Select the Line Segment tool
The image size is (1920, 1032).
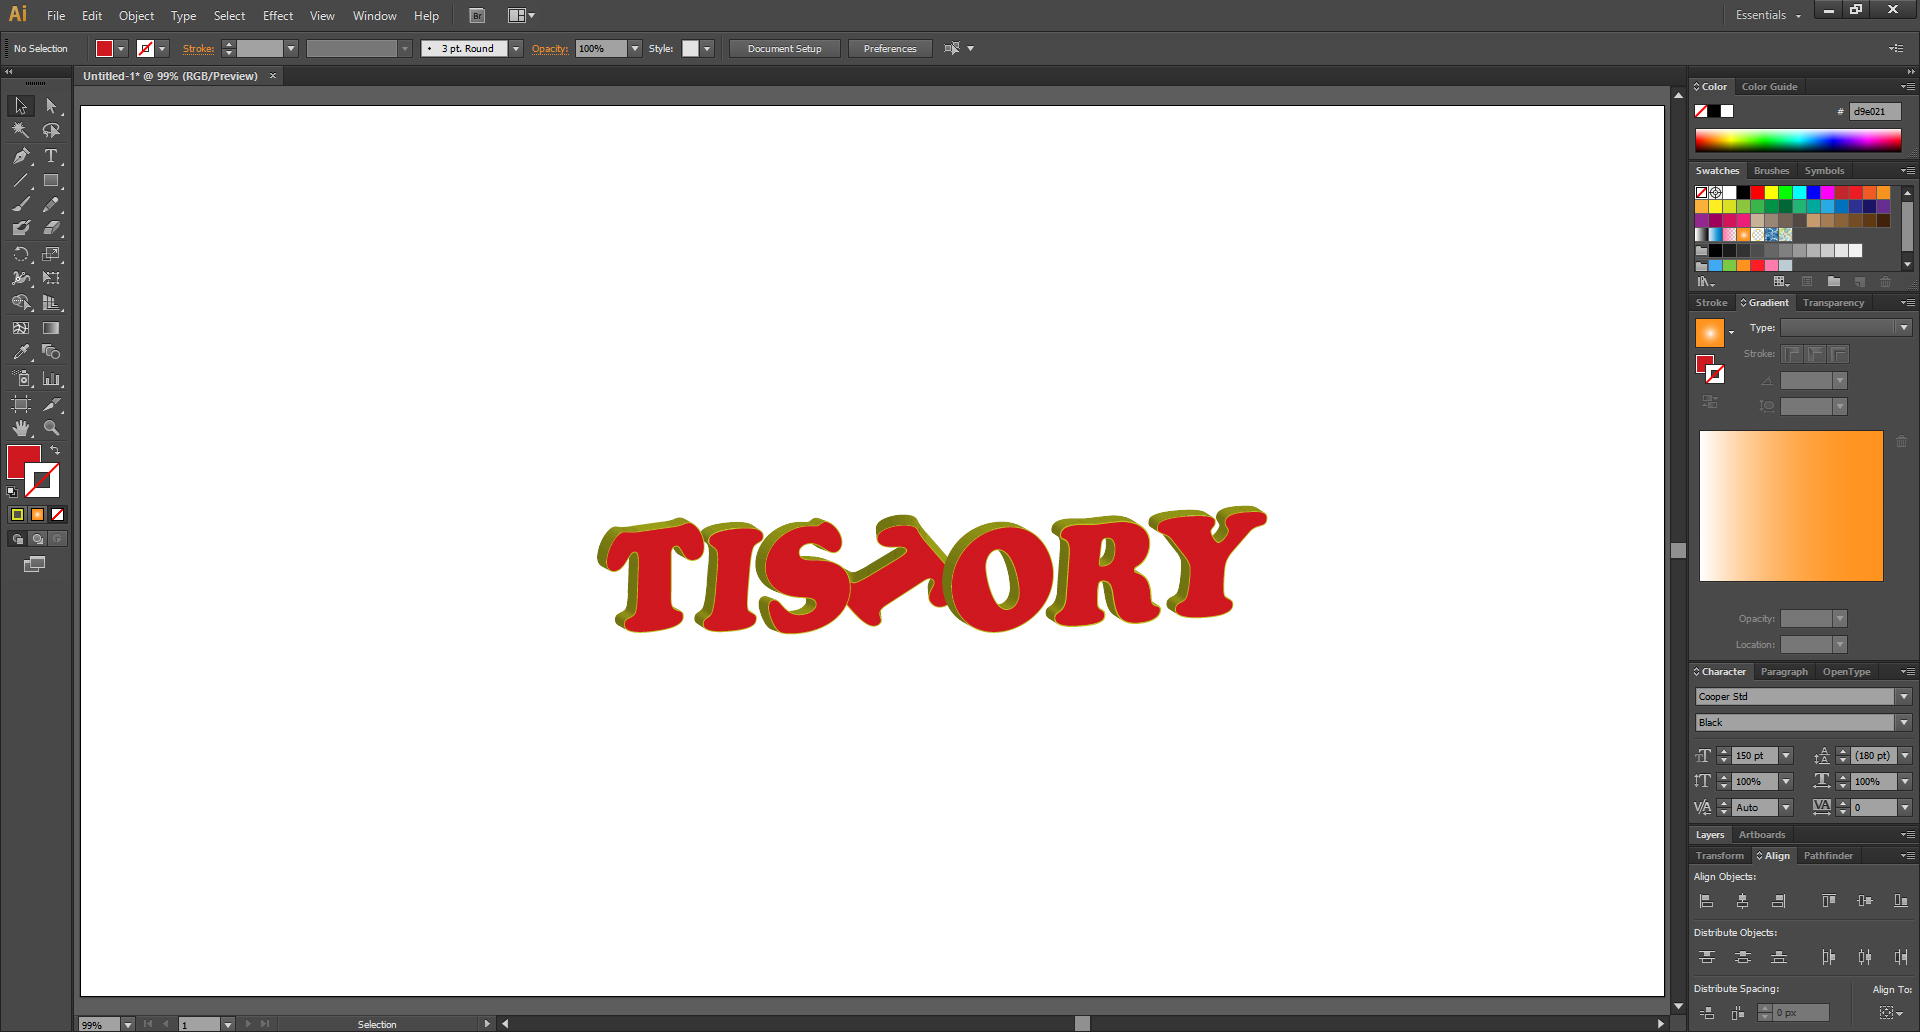coord(21,181)
